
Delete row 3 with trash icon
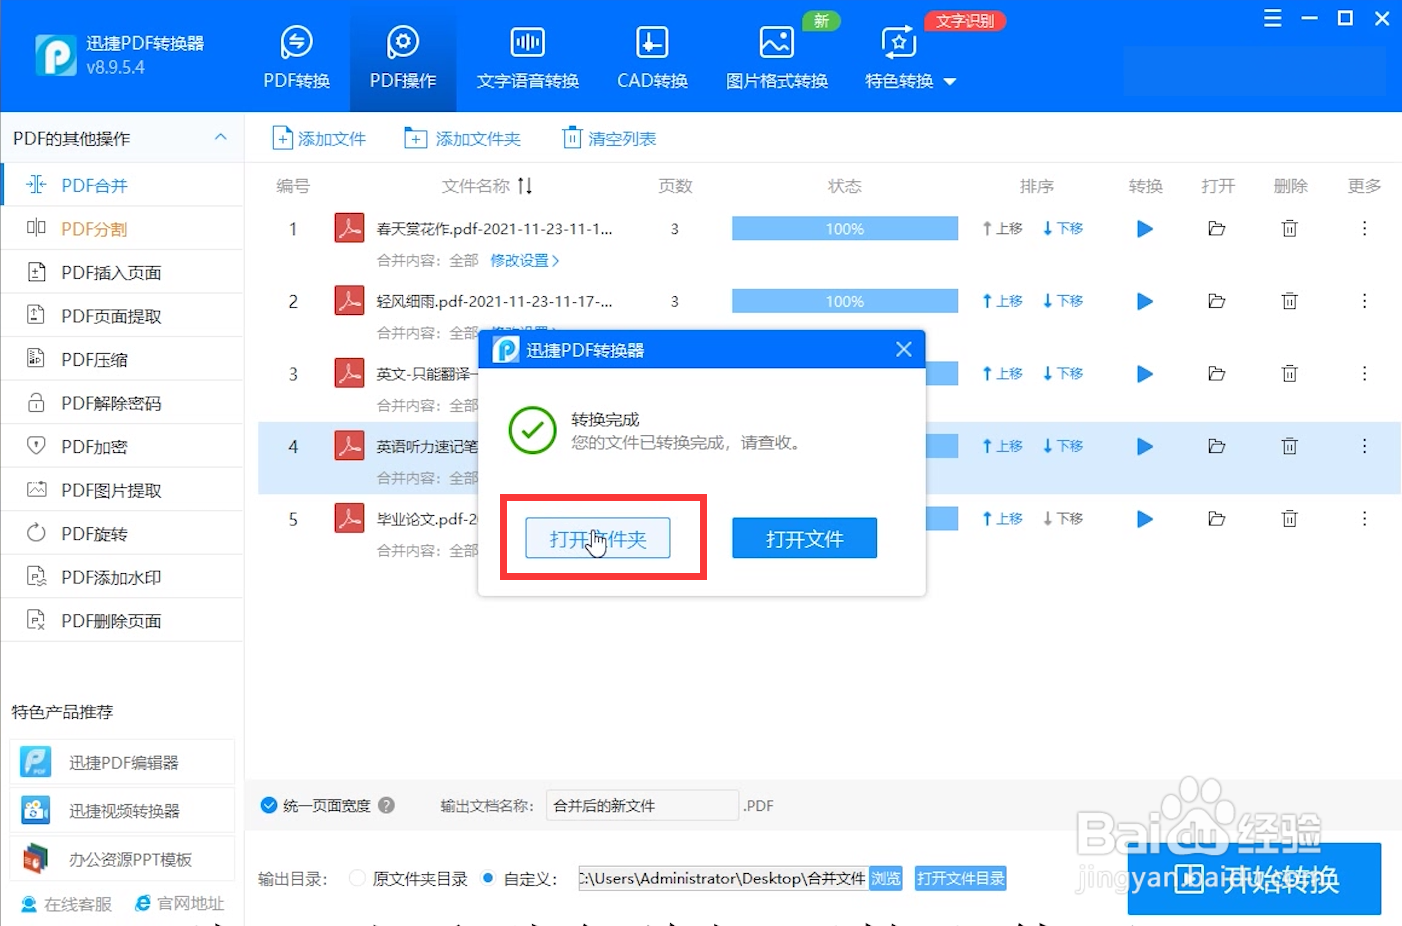tap(1290, 374)
